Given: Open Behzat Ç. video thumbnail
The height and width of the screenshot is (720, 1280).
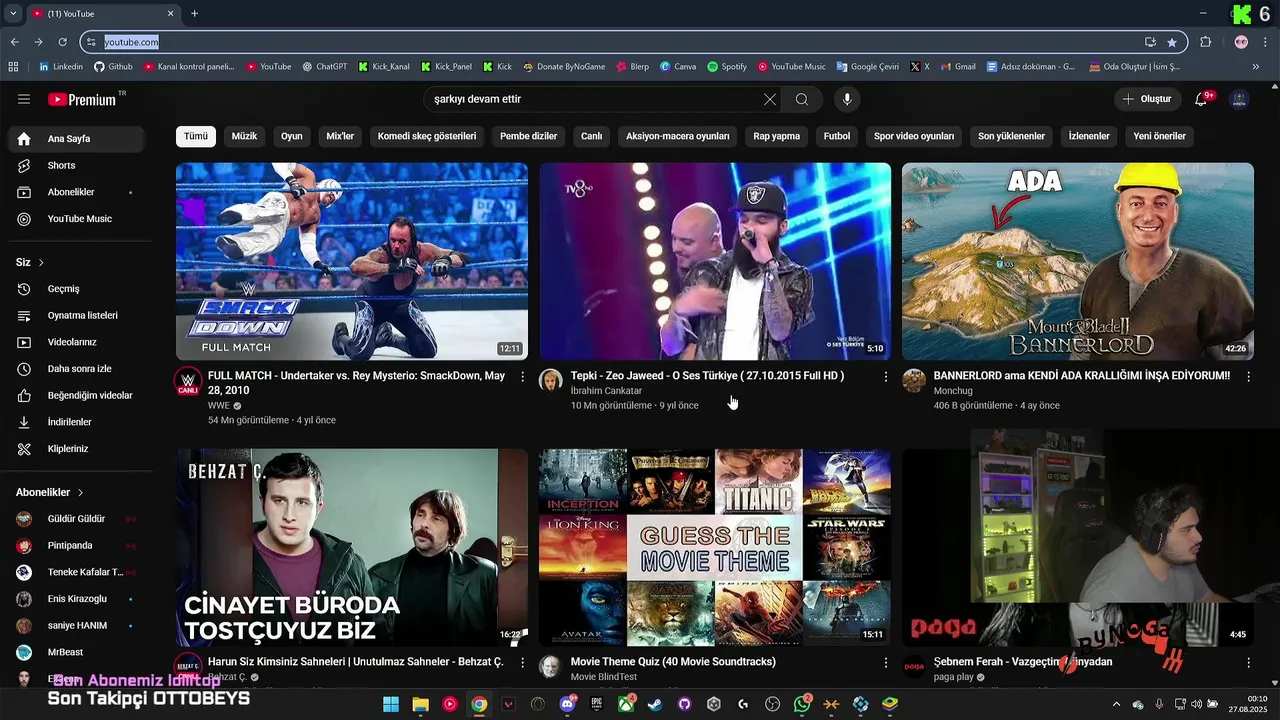Looking at the screenshot, I should click(352, 547).
